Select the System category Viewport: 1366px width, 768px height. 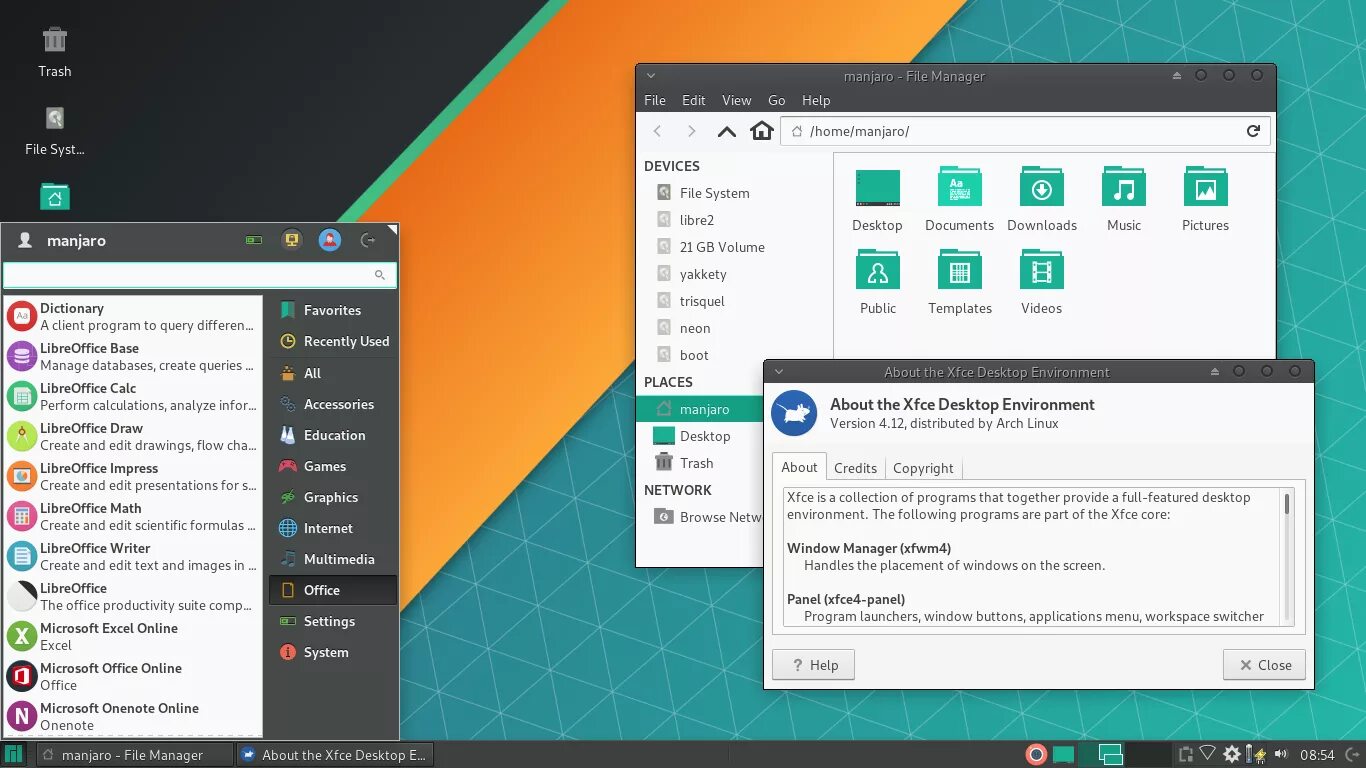tap(333, 652)
